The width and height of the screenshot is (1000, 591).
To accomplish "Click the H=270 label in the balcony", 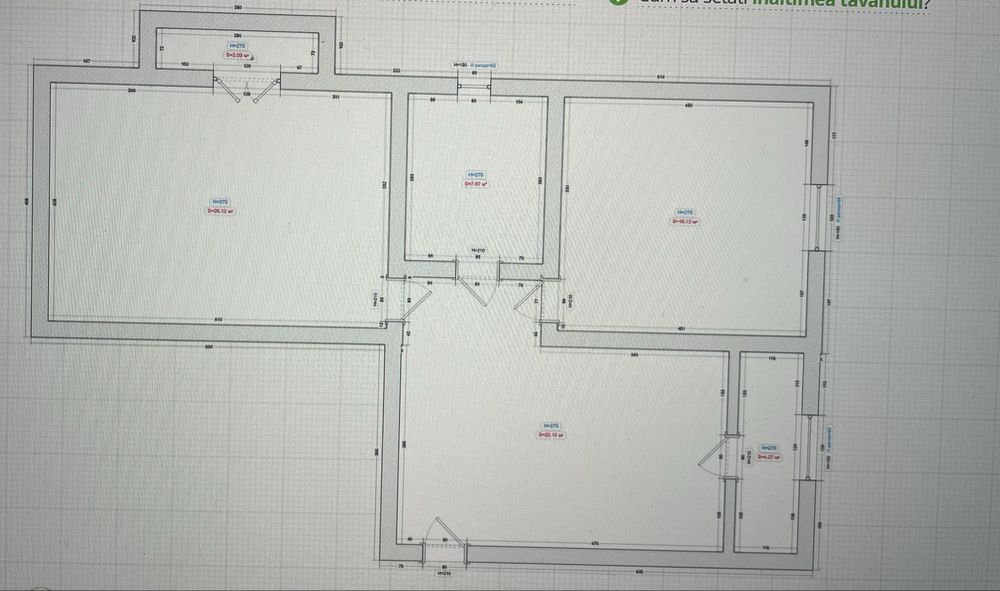I will coord(237,46).
